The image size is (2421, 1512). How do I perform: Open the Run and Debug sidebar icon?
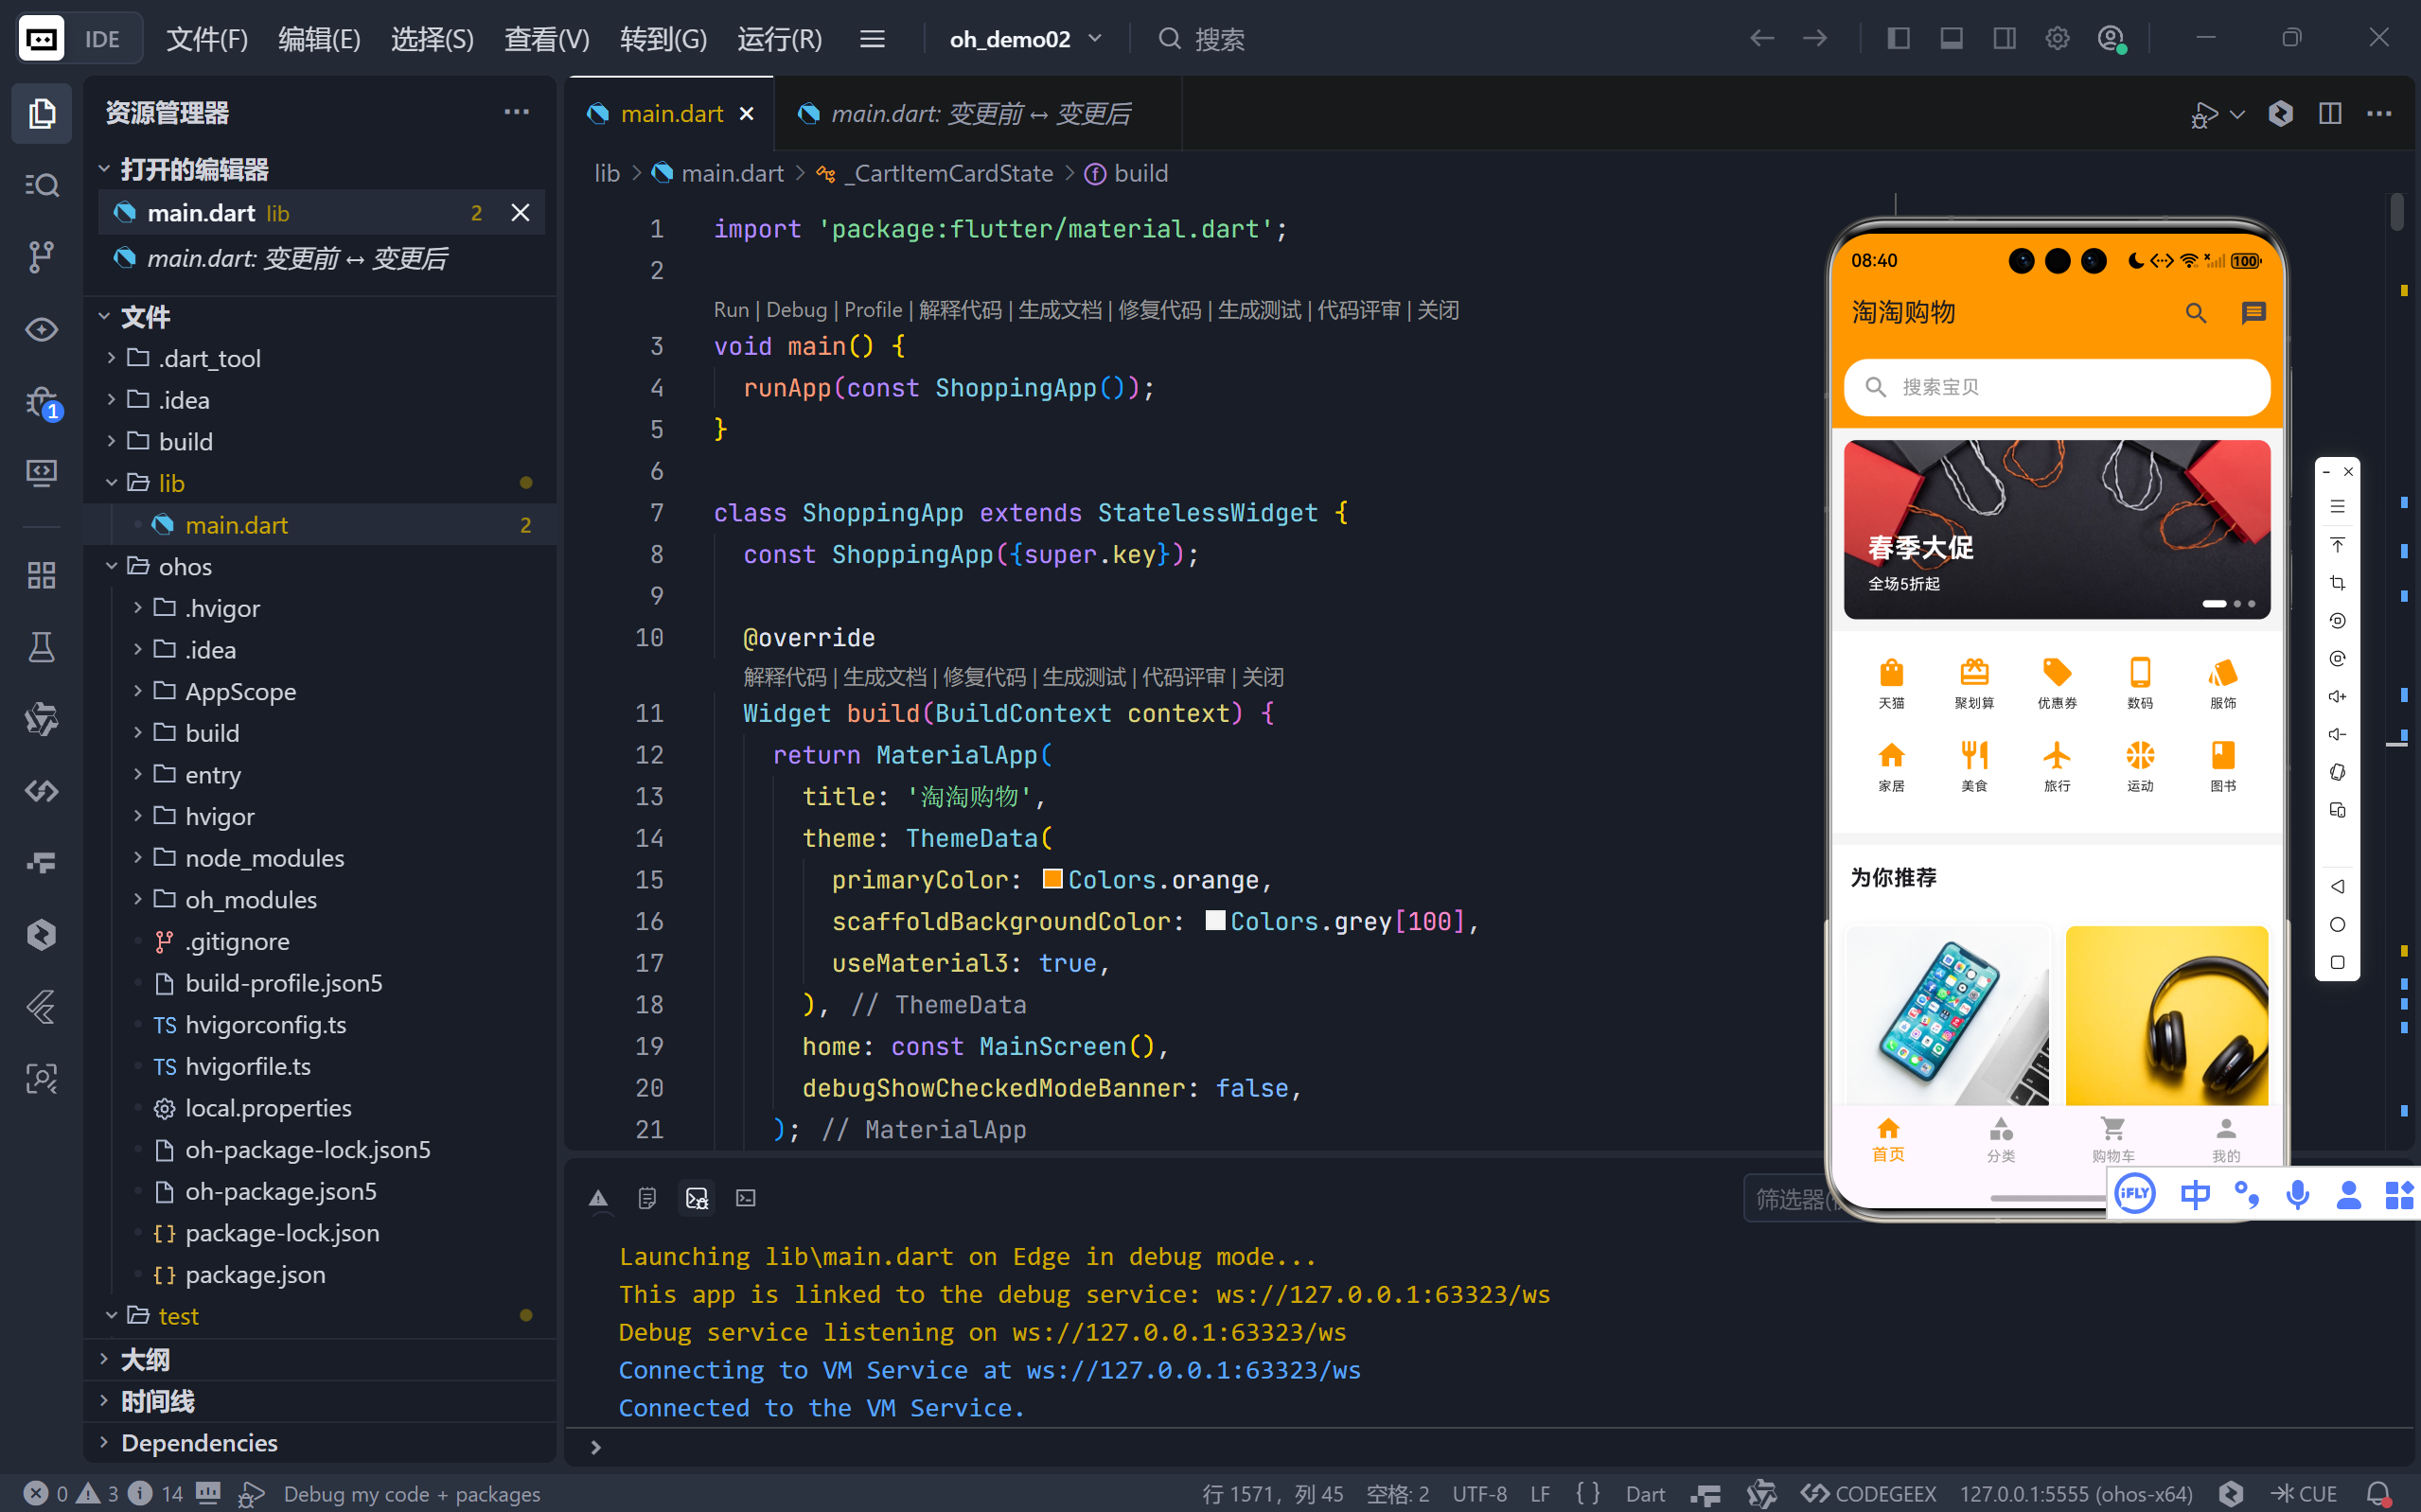click(x=41, y=402)
